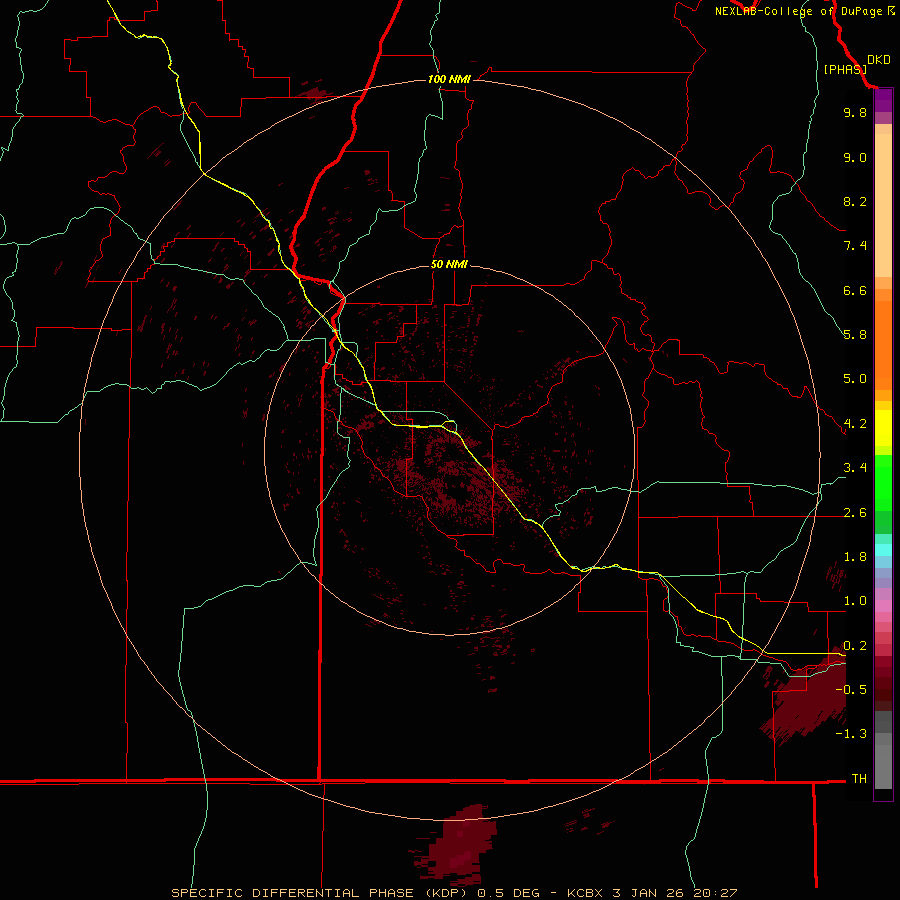This screenshot has height=900, width=900.
Task: Click the 3.4 value on the color scale
Action: click(855, 468)
